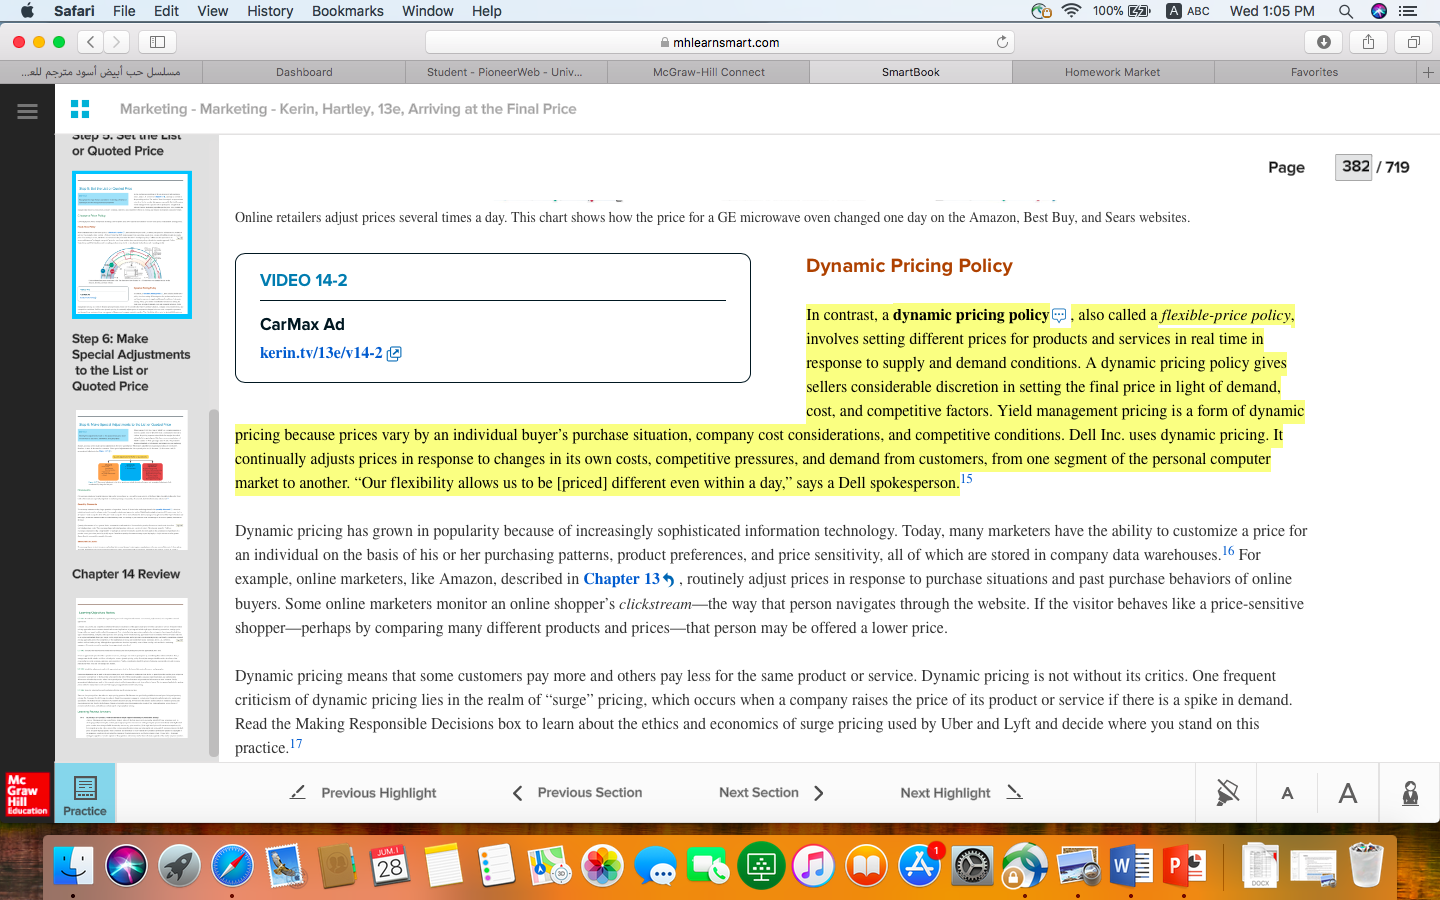Select the Step 6 page thumbnail
The image size is (1440, 900).
(132, 480)
